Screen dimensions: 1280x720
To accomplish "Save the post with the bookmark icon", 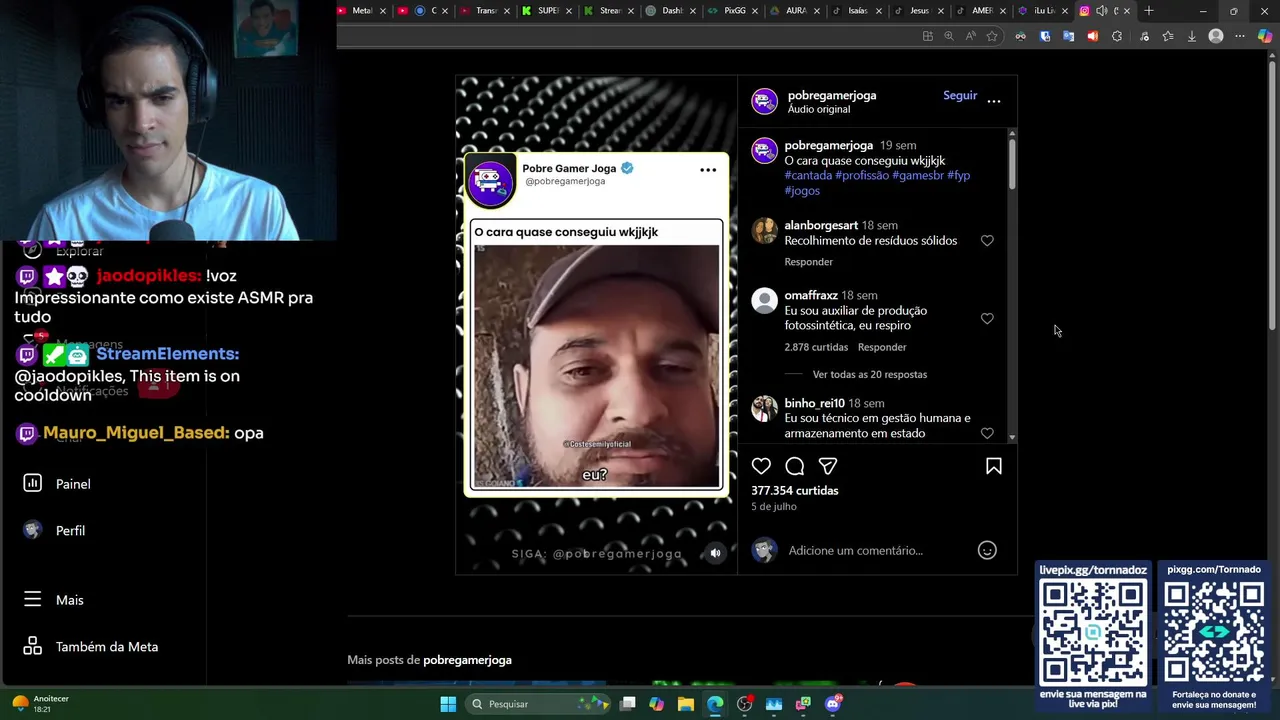I will point(994,466).
